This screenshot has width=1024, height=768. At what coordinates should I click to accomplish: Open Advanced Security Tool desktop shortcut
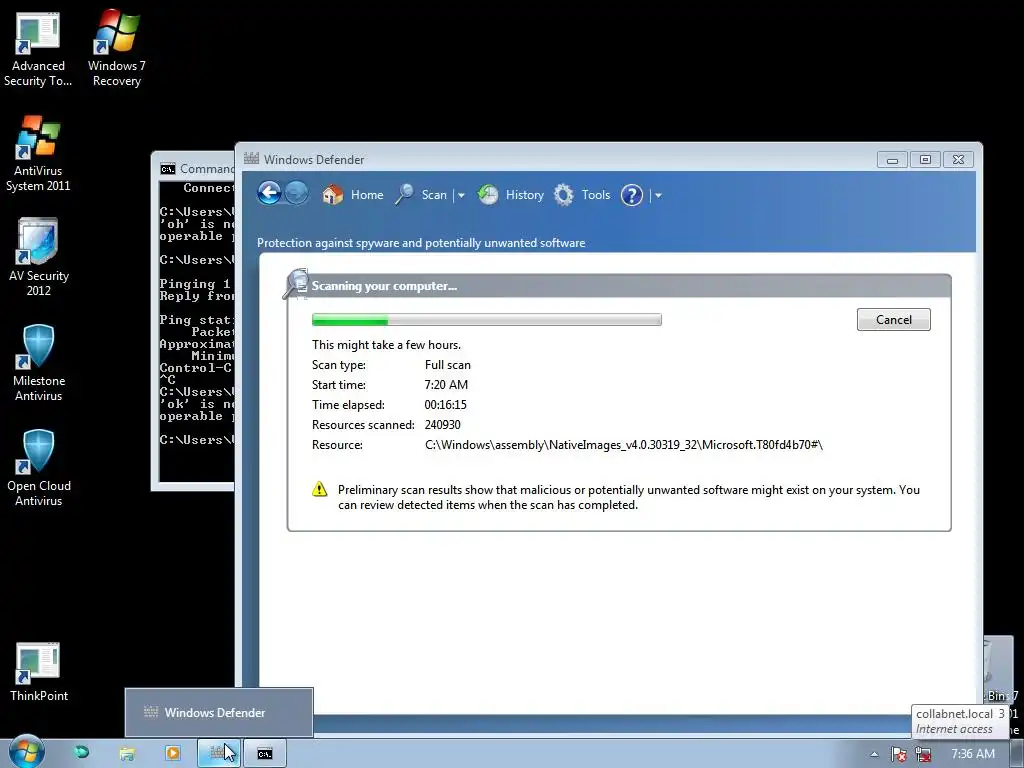38,51
